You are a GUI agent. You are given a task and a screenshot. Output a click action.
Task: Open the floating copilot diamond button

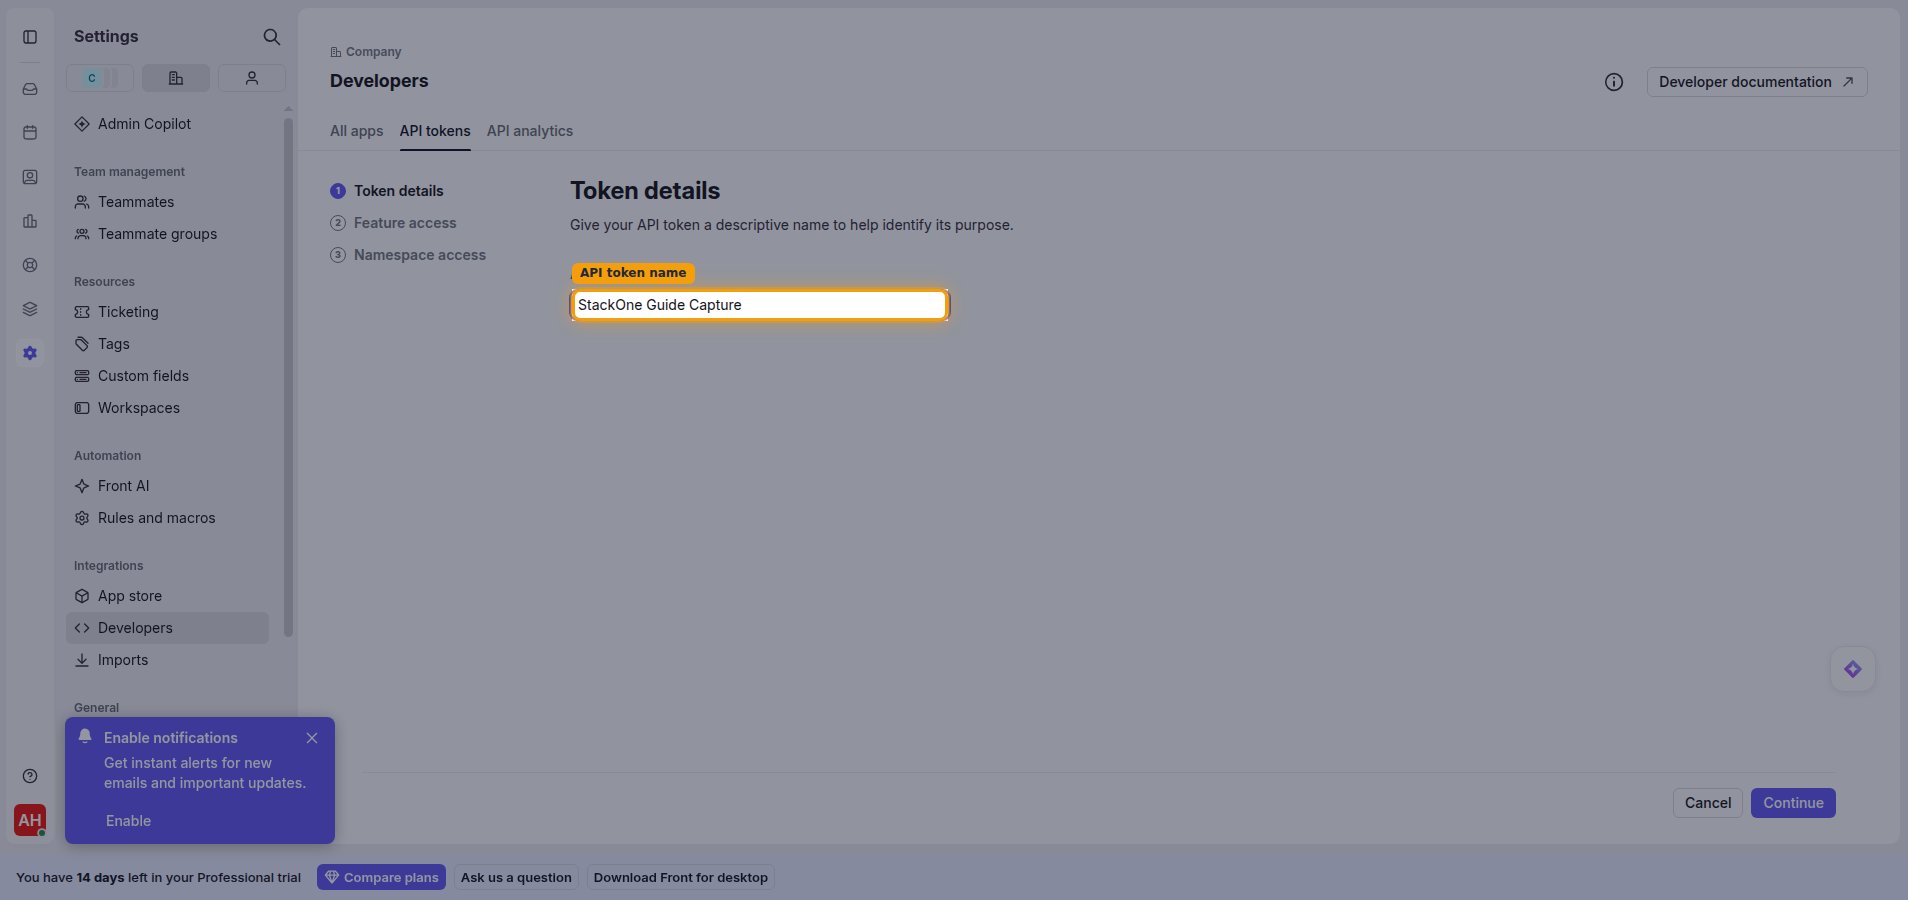pos(1853,669)
